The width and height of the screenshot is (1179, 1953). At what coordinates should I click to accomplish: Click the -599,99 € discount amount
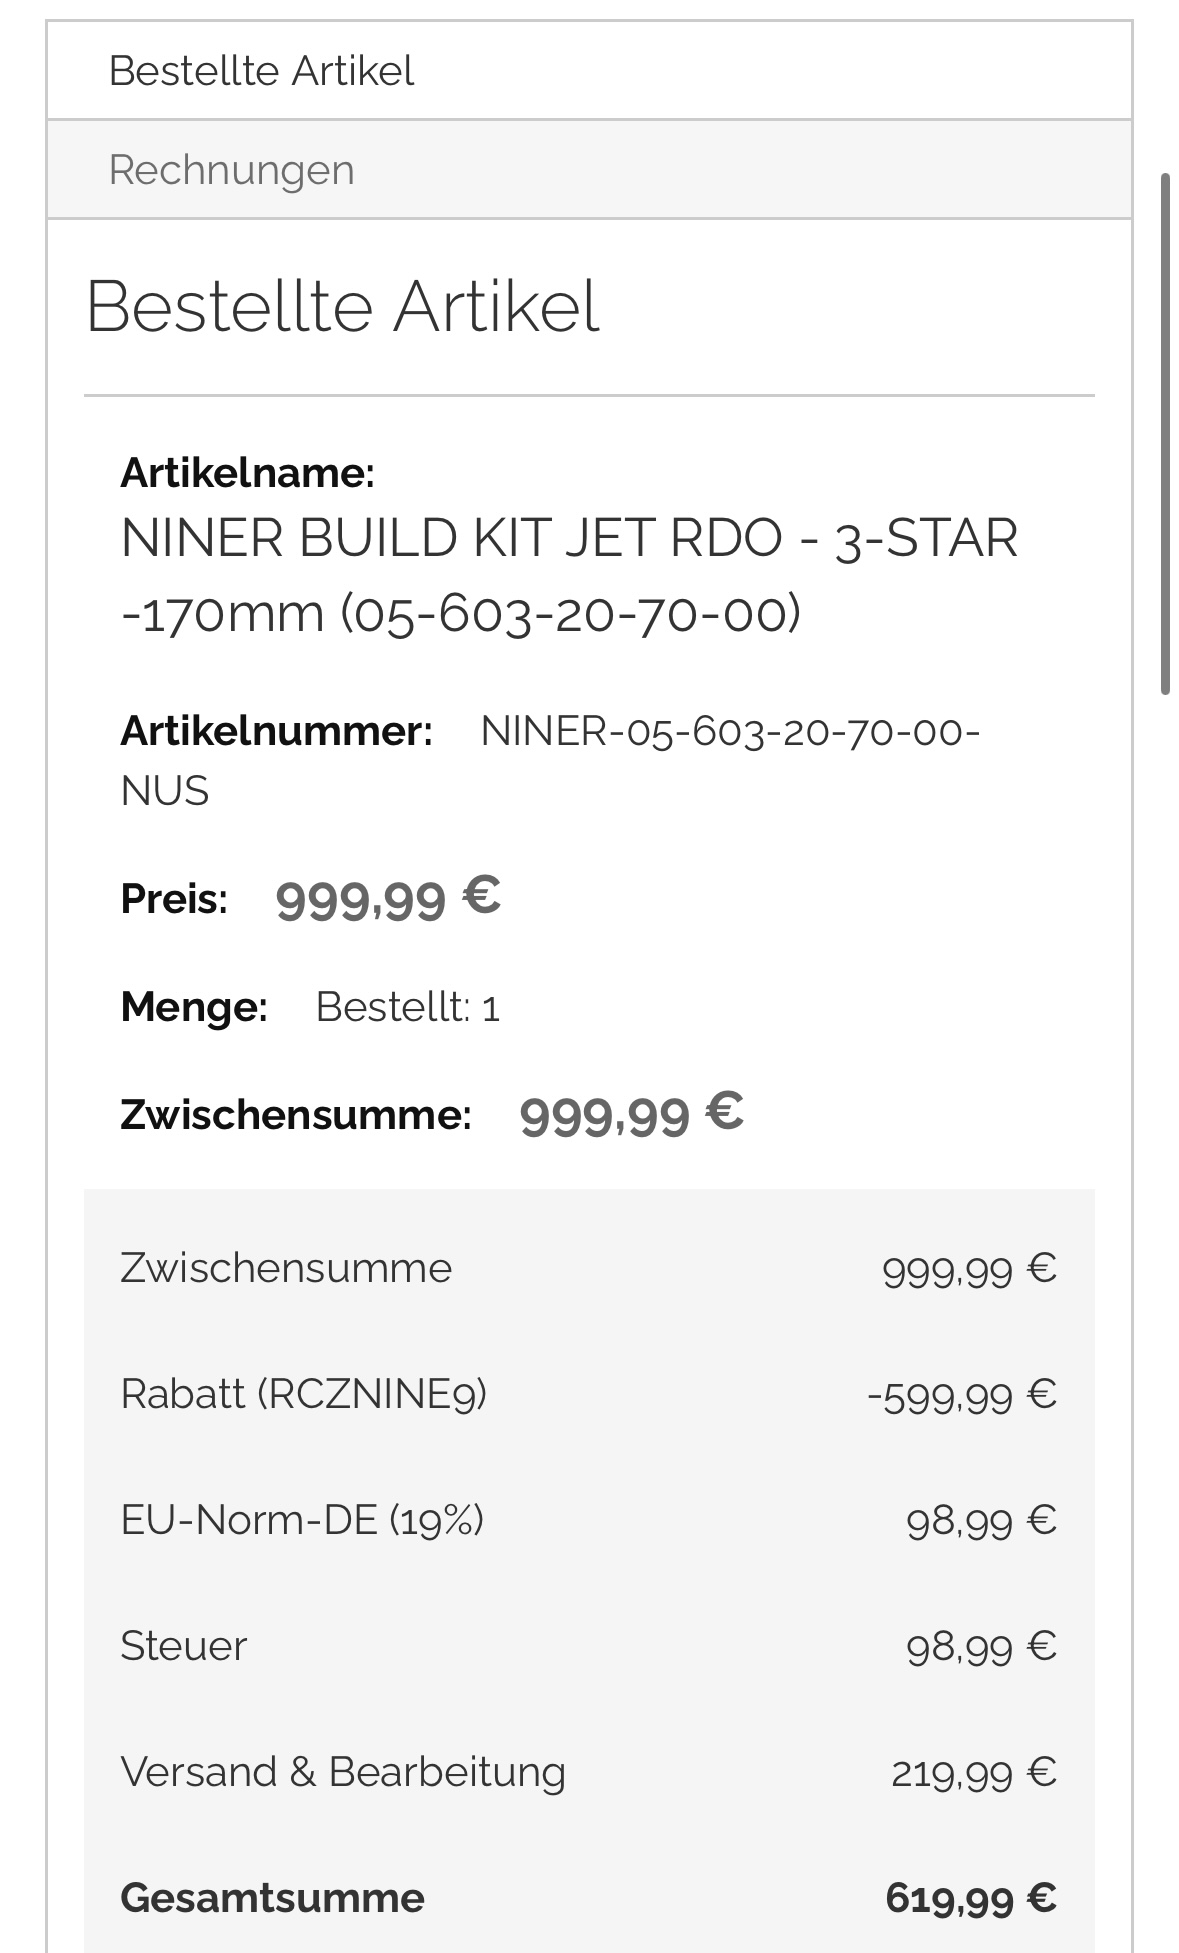961,1395
